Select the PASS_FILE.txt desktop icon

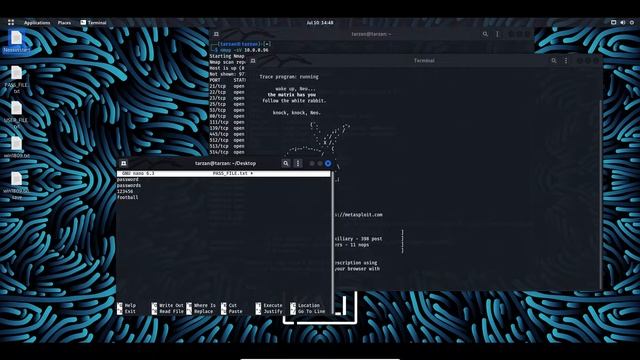pos(16,80)
